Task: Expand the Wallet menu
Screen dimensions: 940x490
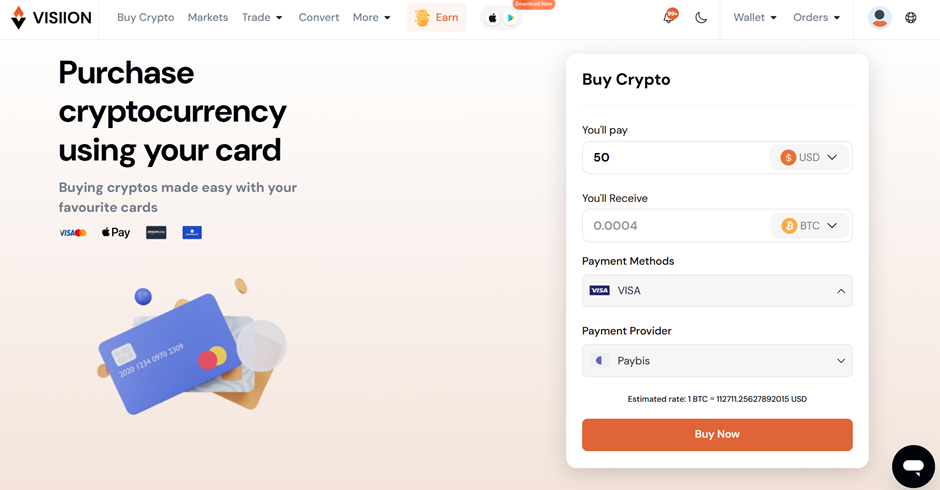Action: click(754, 18)
